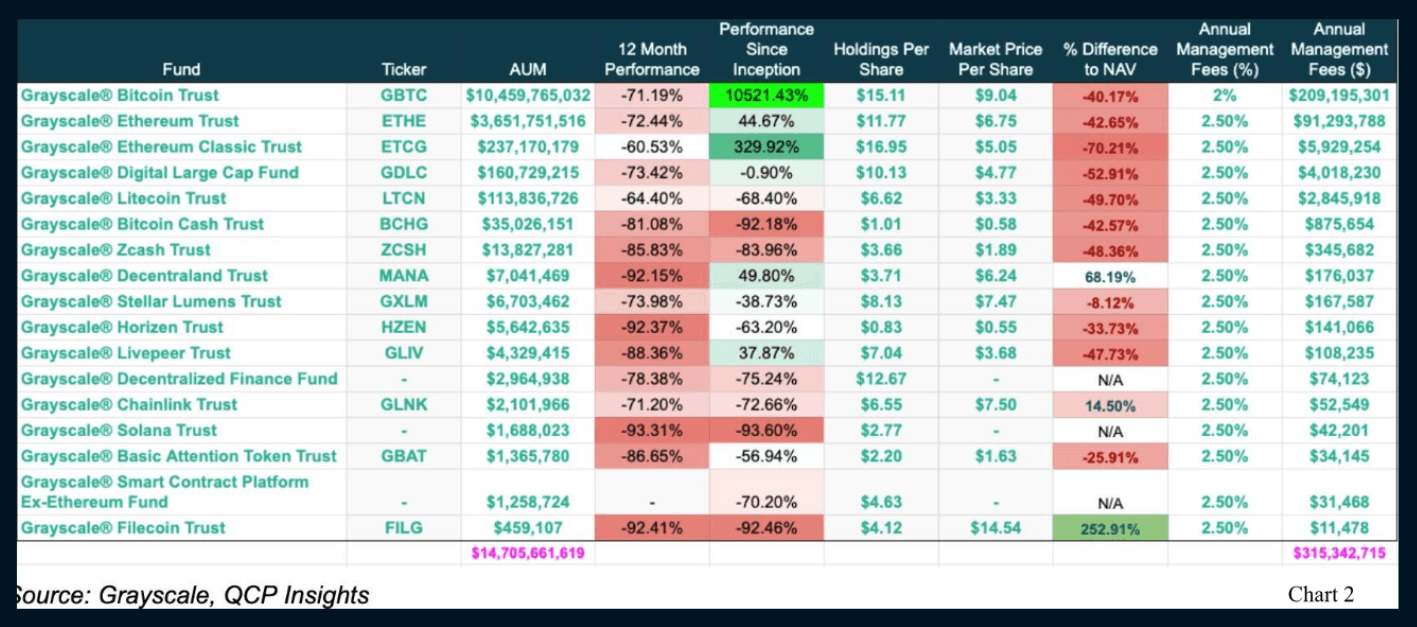Select the Grayscale® Stellar Lumens Trust name

coord(151,302)
